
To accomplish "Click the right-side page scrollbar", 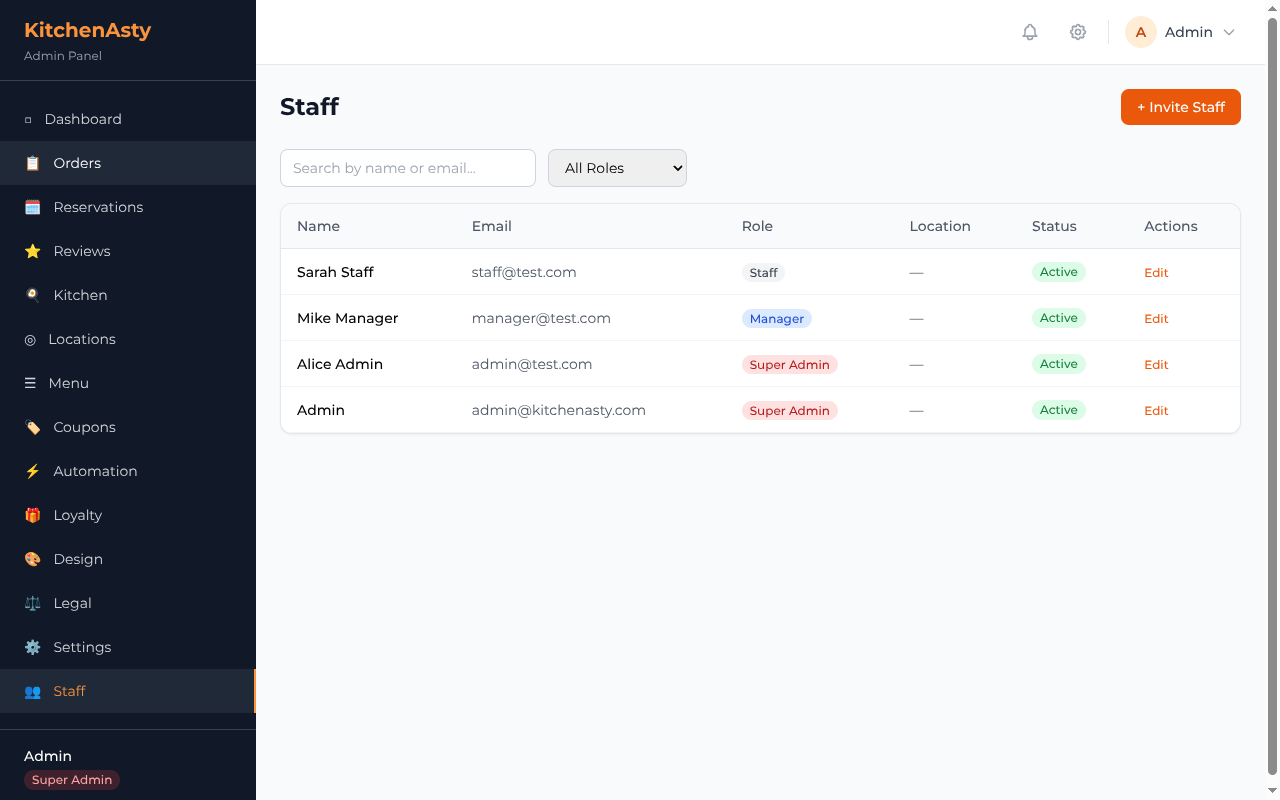I will tap(1273, 400).
